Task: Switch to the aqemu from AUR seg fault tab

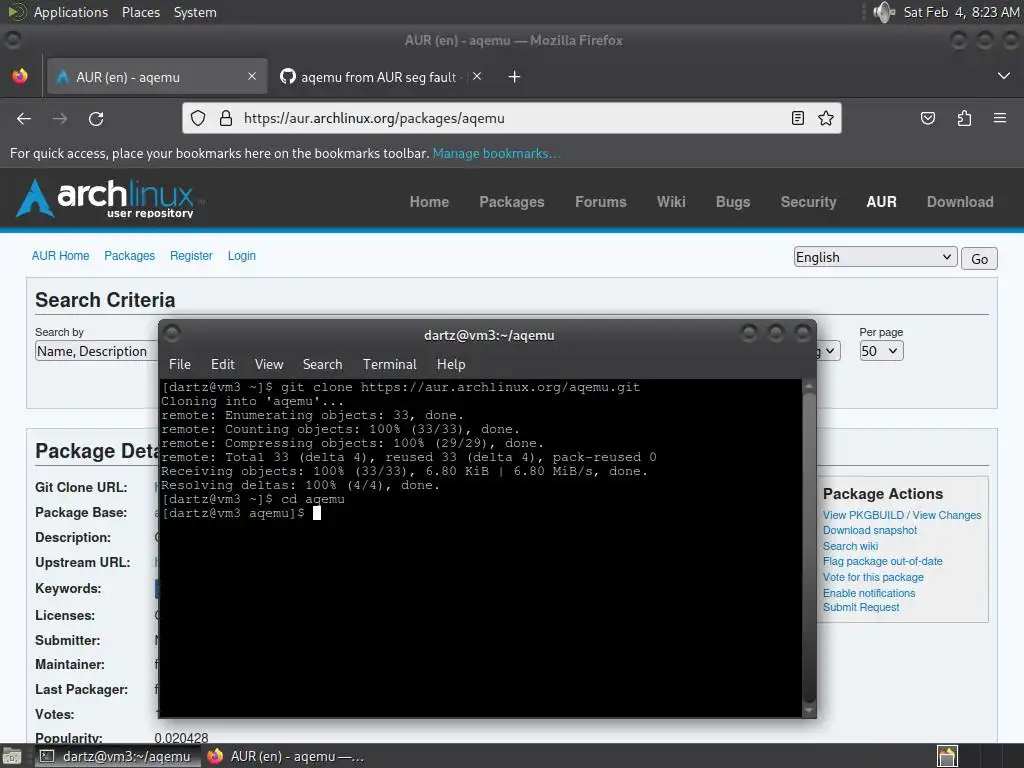Action: [x=379, y=77]
